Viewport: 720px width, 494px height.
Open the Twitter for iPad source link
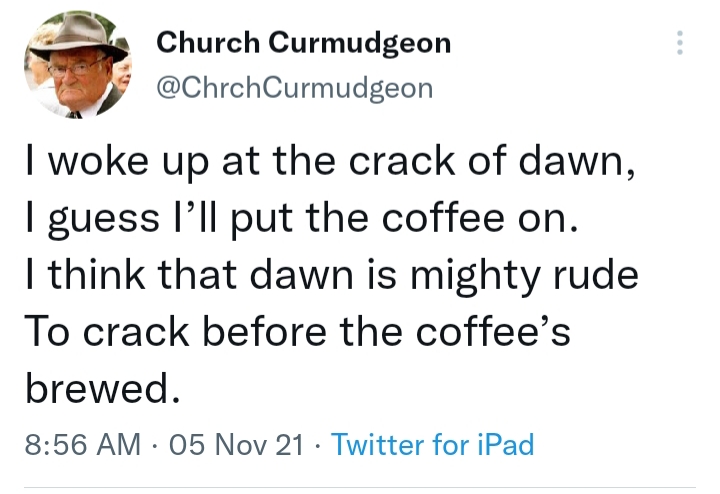432,444
